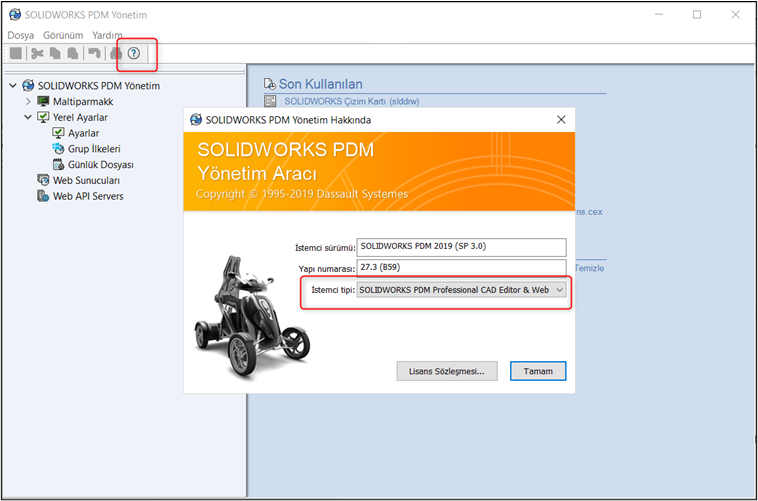Image resolution: width=758 pixels, height=501 pixels.
Task: Select the Yerel Ayarlar tree label
Action: 80,117
